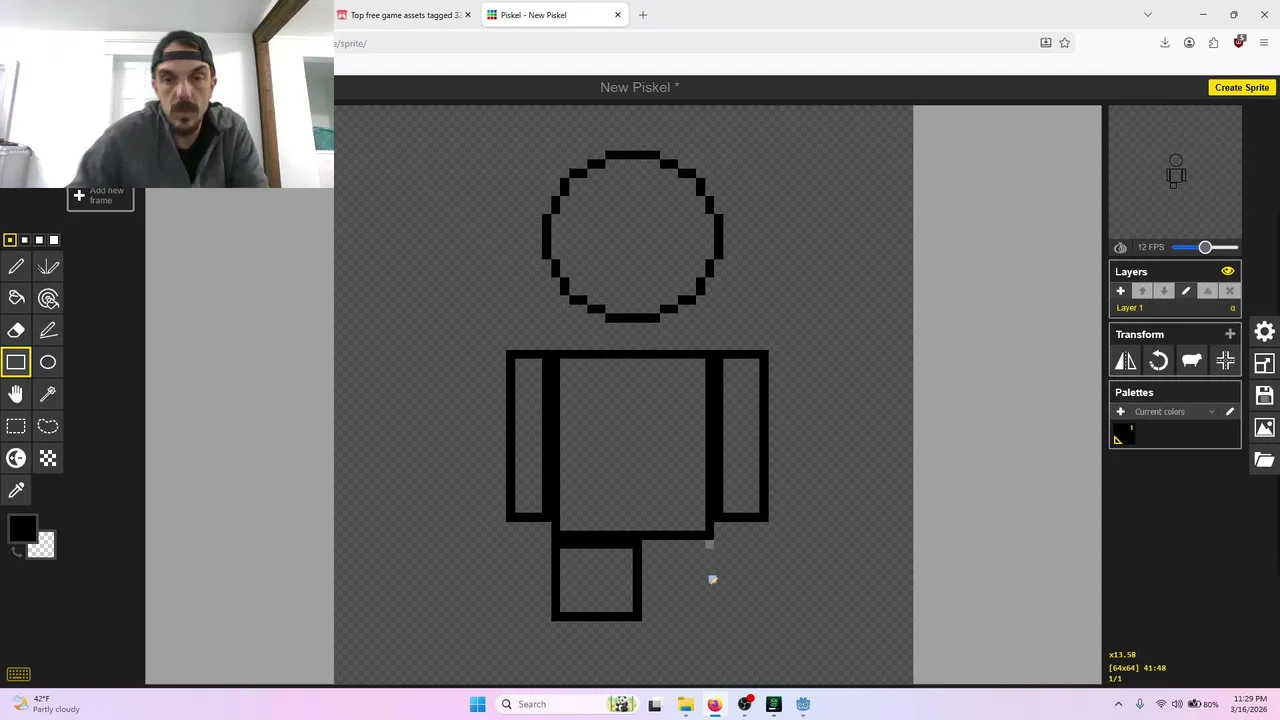
Task: Delete the selected layer
Action: point(1230,291)
